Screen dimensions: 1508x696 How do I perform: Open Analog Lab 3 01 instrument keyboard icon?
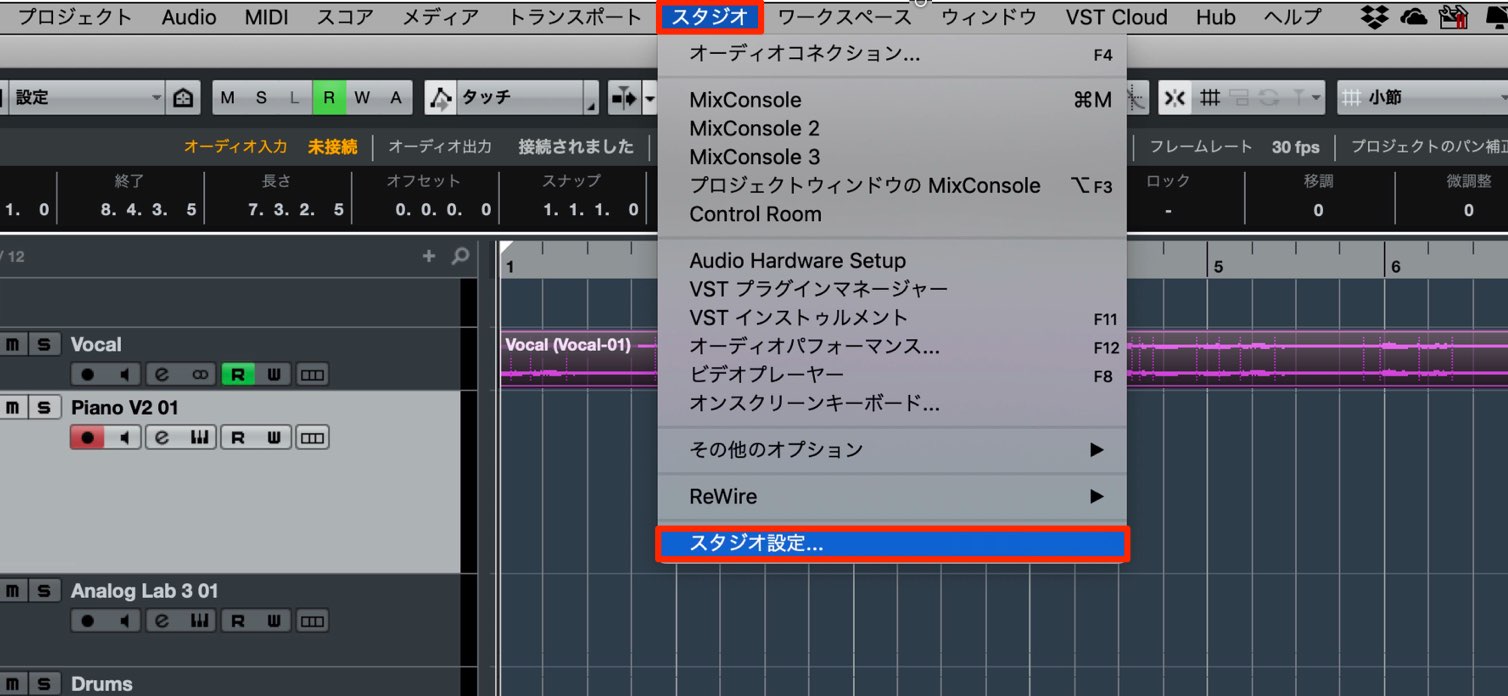(201, 621)
